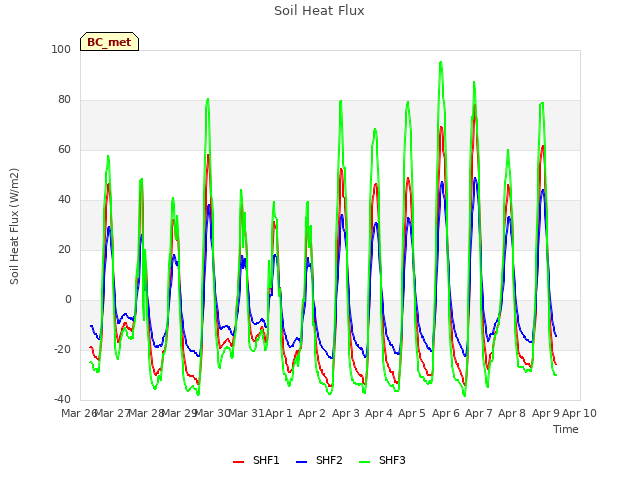Screen dimensions: 640x480
Task: Click the Mar 31 x-axis label
Action: click(x=247, y=413)
